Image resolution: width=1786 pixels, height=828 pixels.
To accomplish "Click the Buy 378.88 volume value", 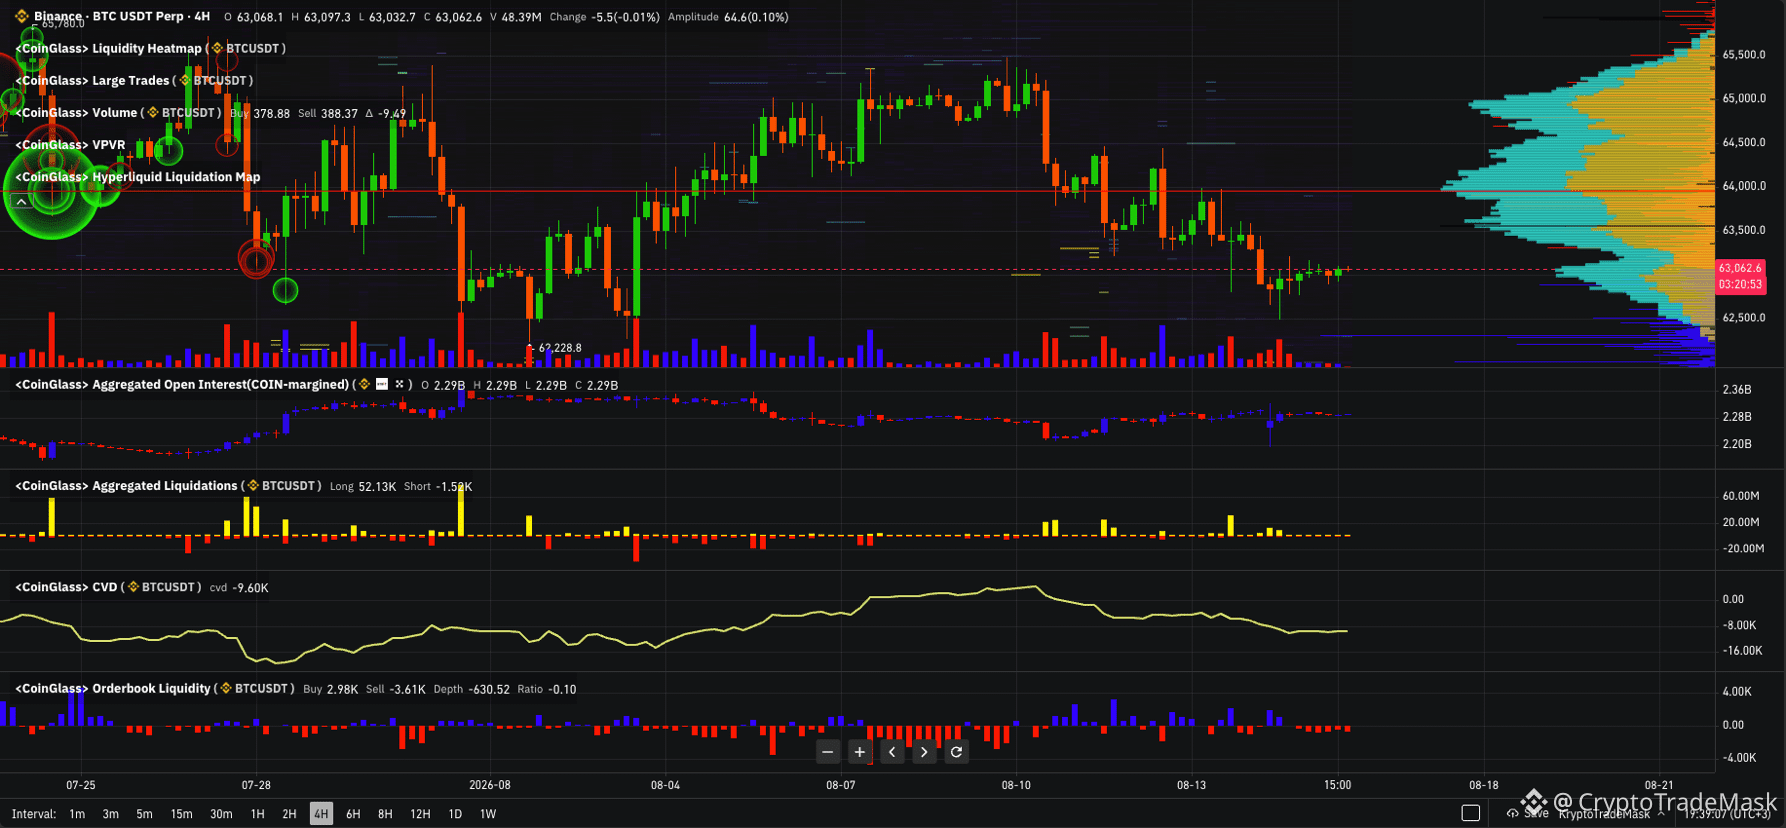I will (260, 114).
